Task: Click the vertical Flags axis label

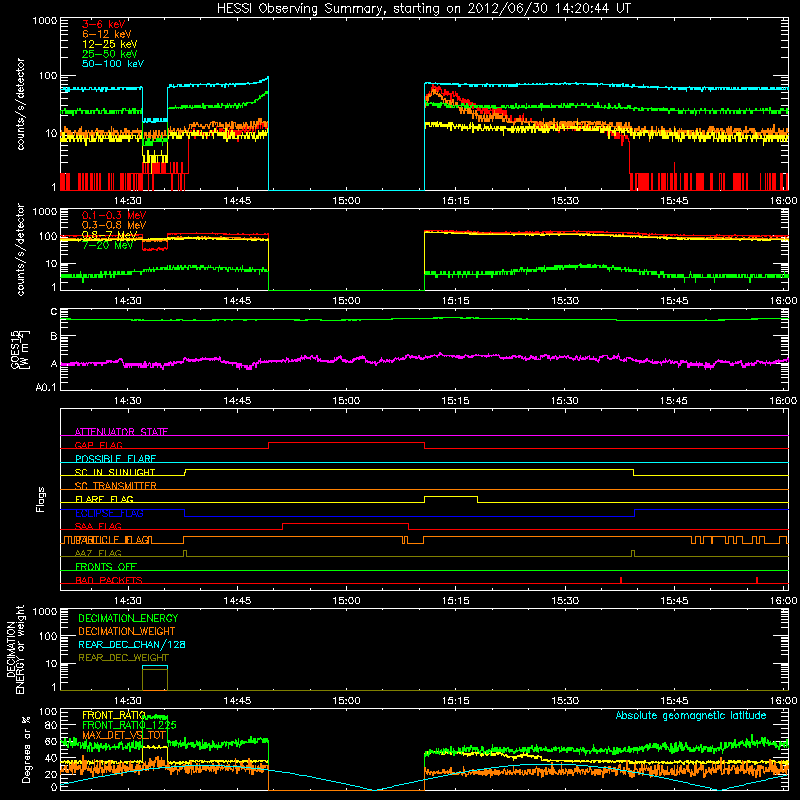Action: (x=41, y=500)
